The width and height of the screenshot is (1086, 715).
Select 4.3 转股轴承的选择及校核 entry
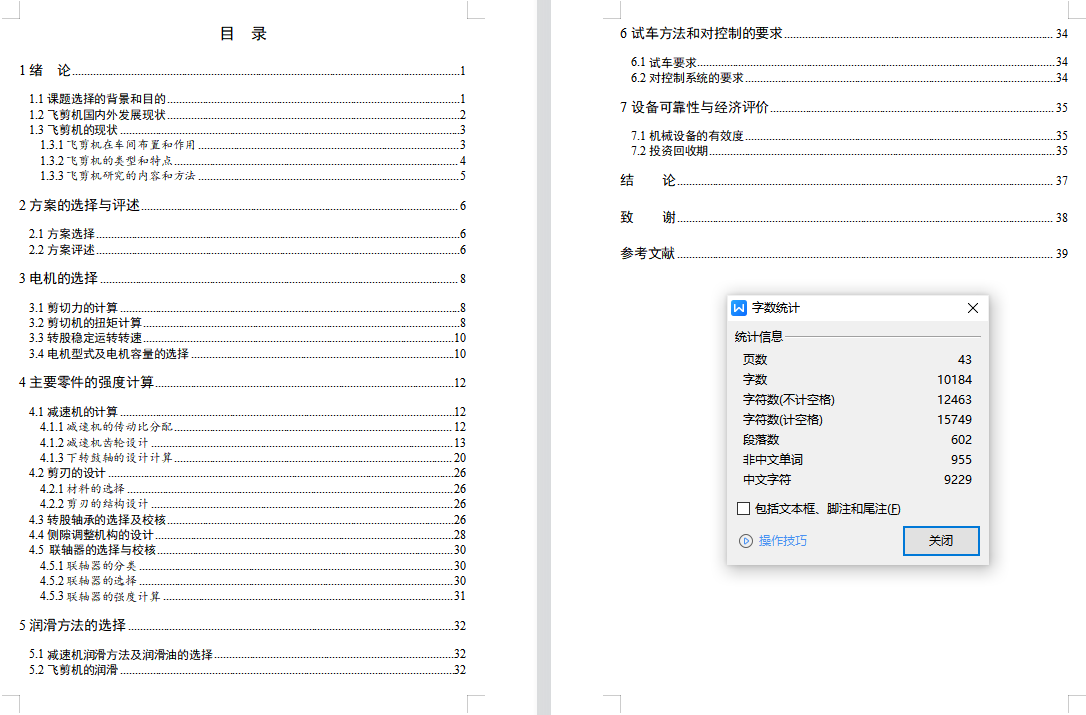click(97, 520)
